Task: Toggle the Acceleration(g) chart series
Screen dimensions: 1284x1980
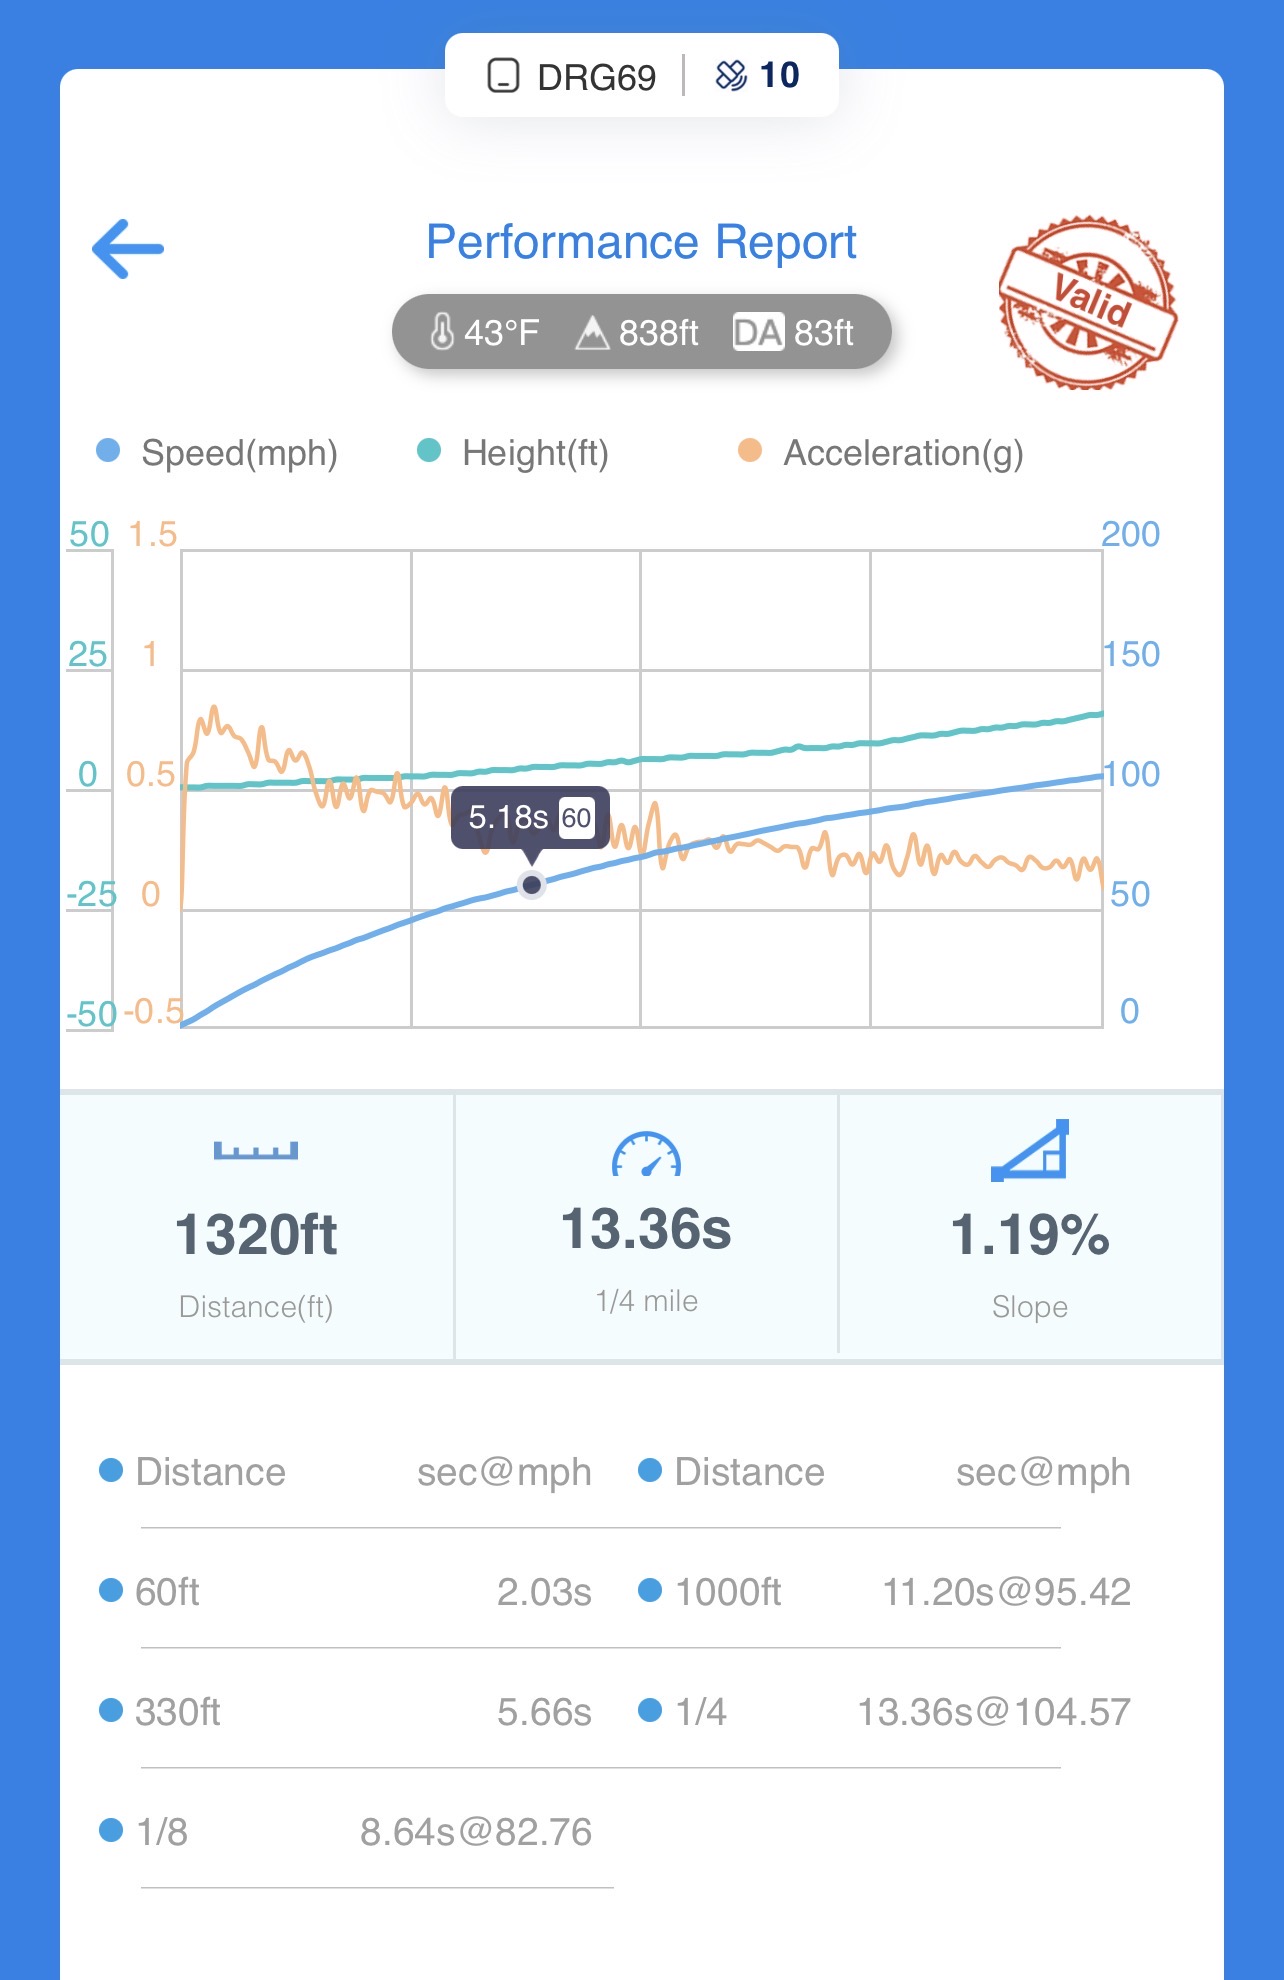Action: click(881, 452)
